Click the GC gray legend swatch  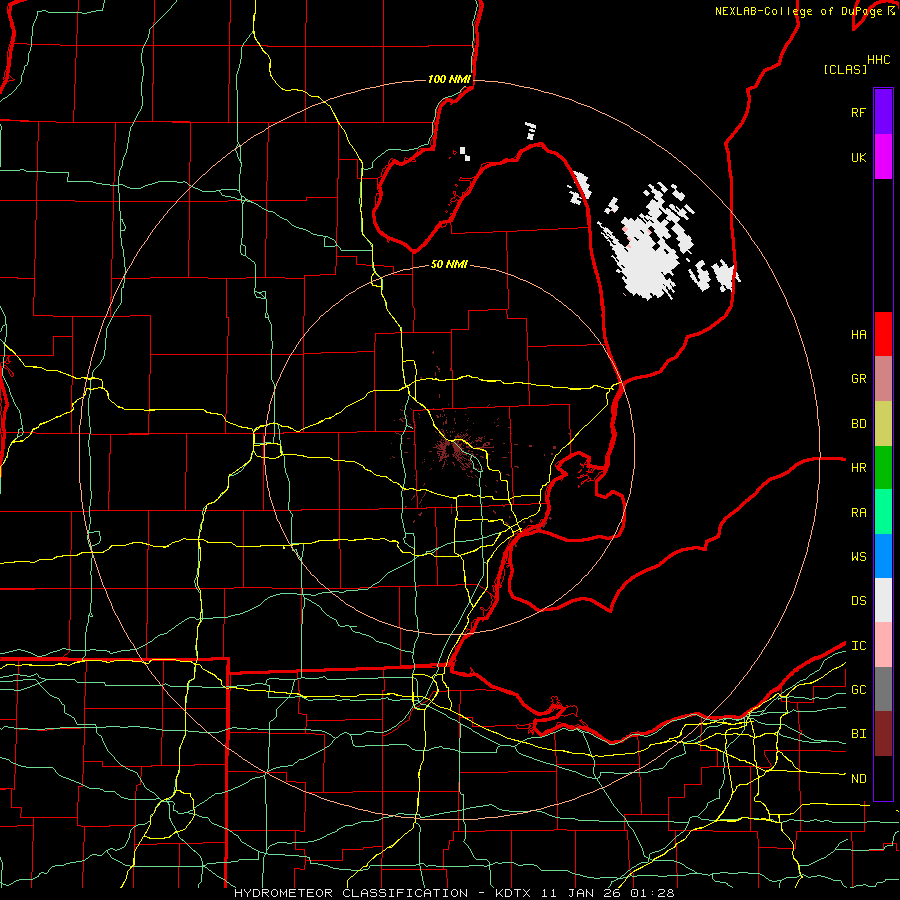pos(883,689)
